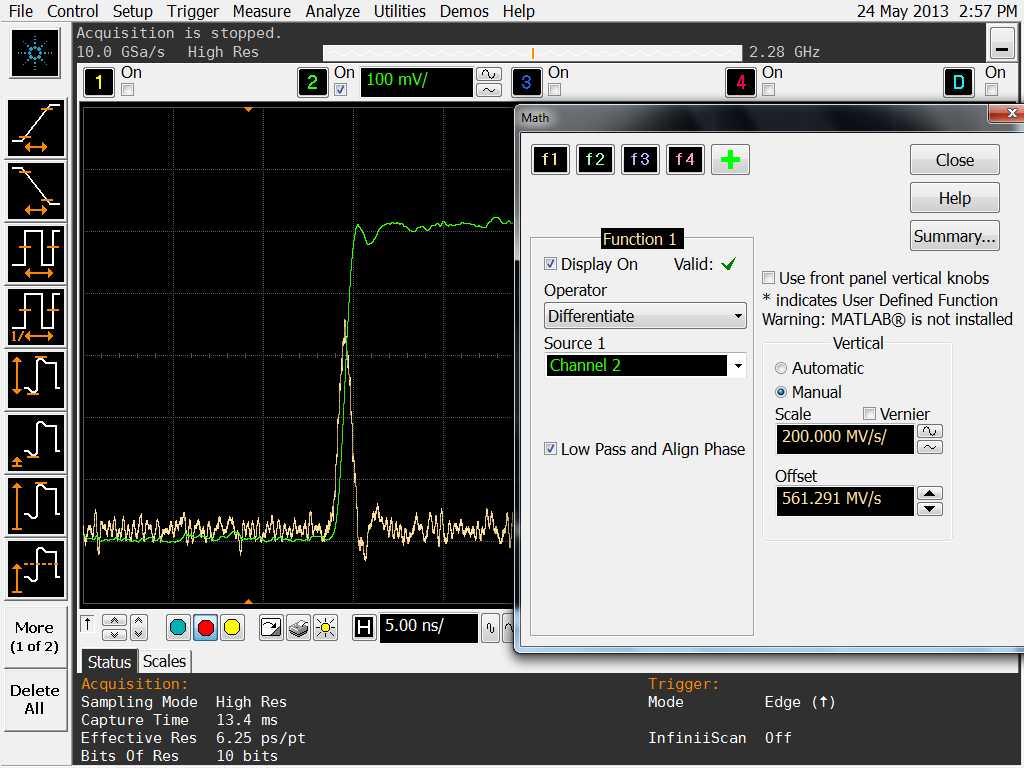Click the digital channels D button
Image resolution: width=1024 pixels, height=768 pixels.
coord(959,82)
